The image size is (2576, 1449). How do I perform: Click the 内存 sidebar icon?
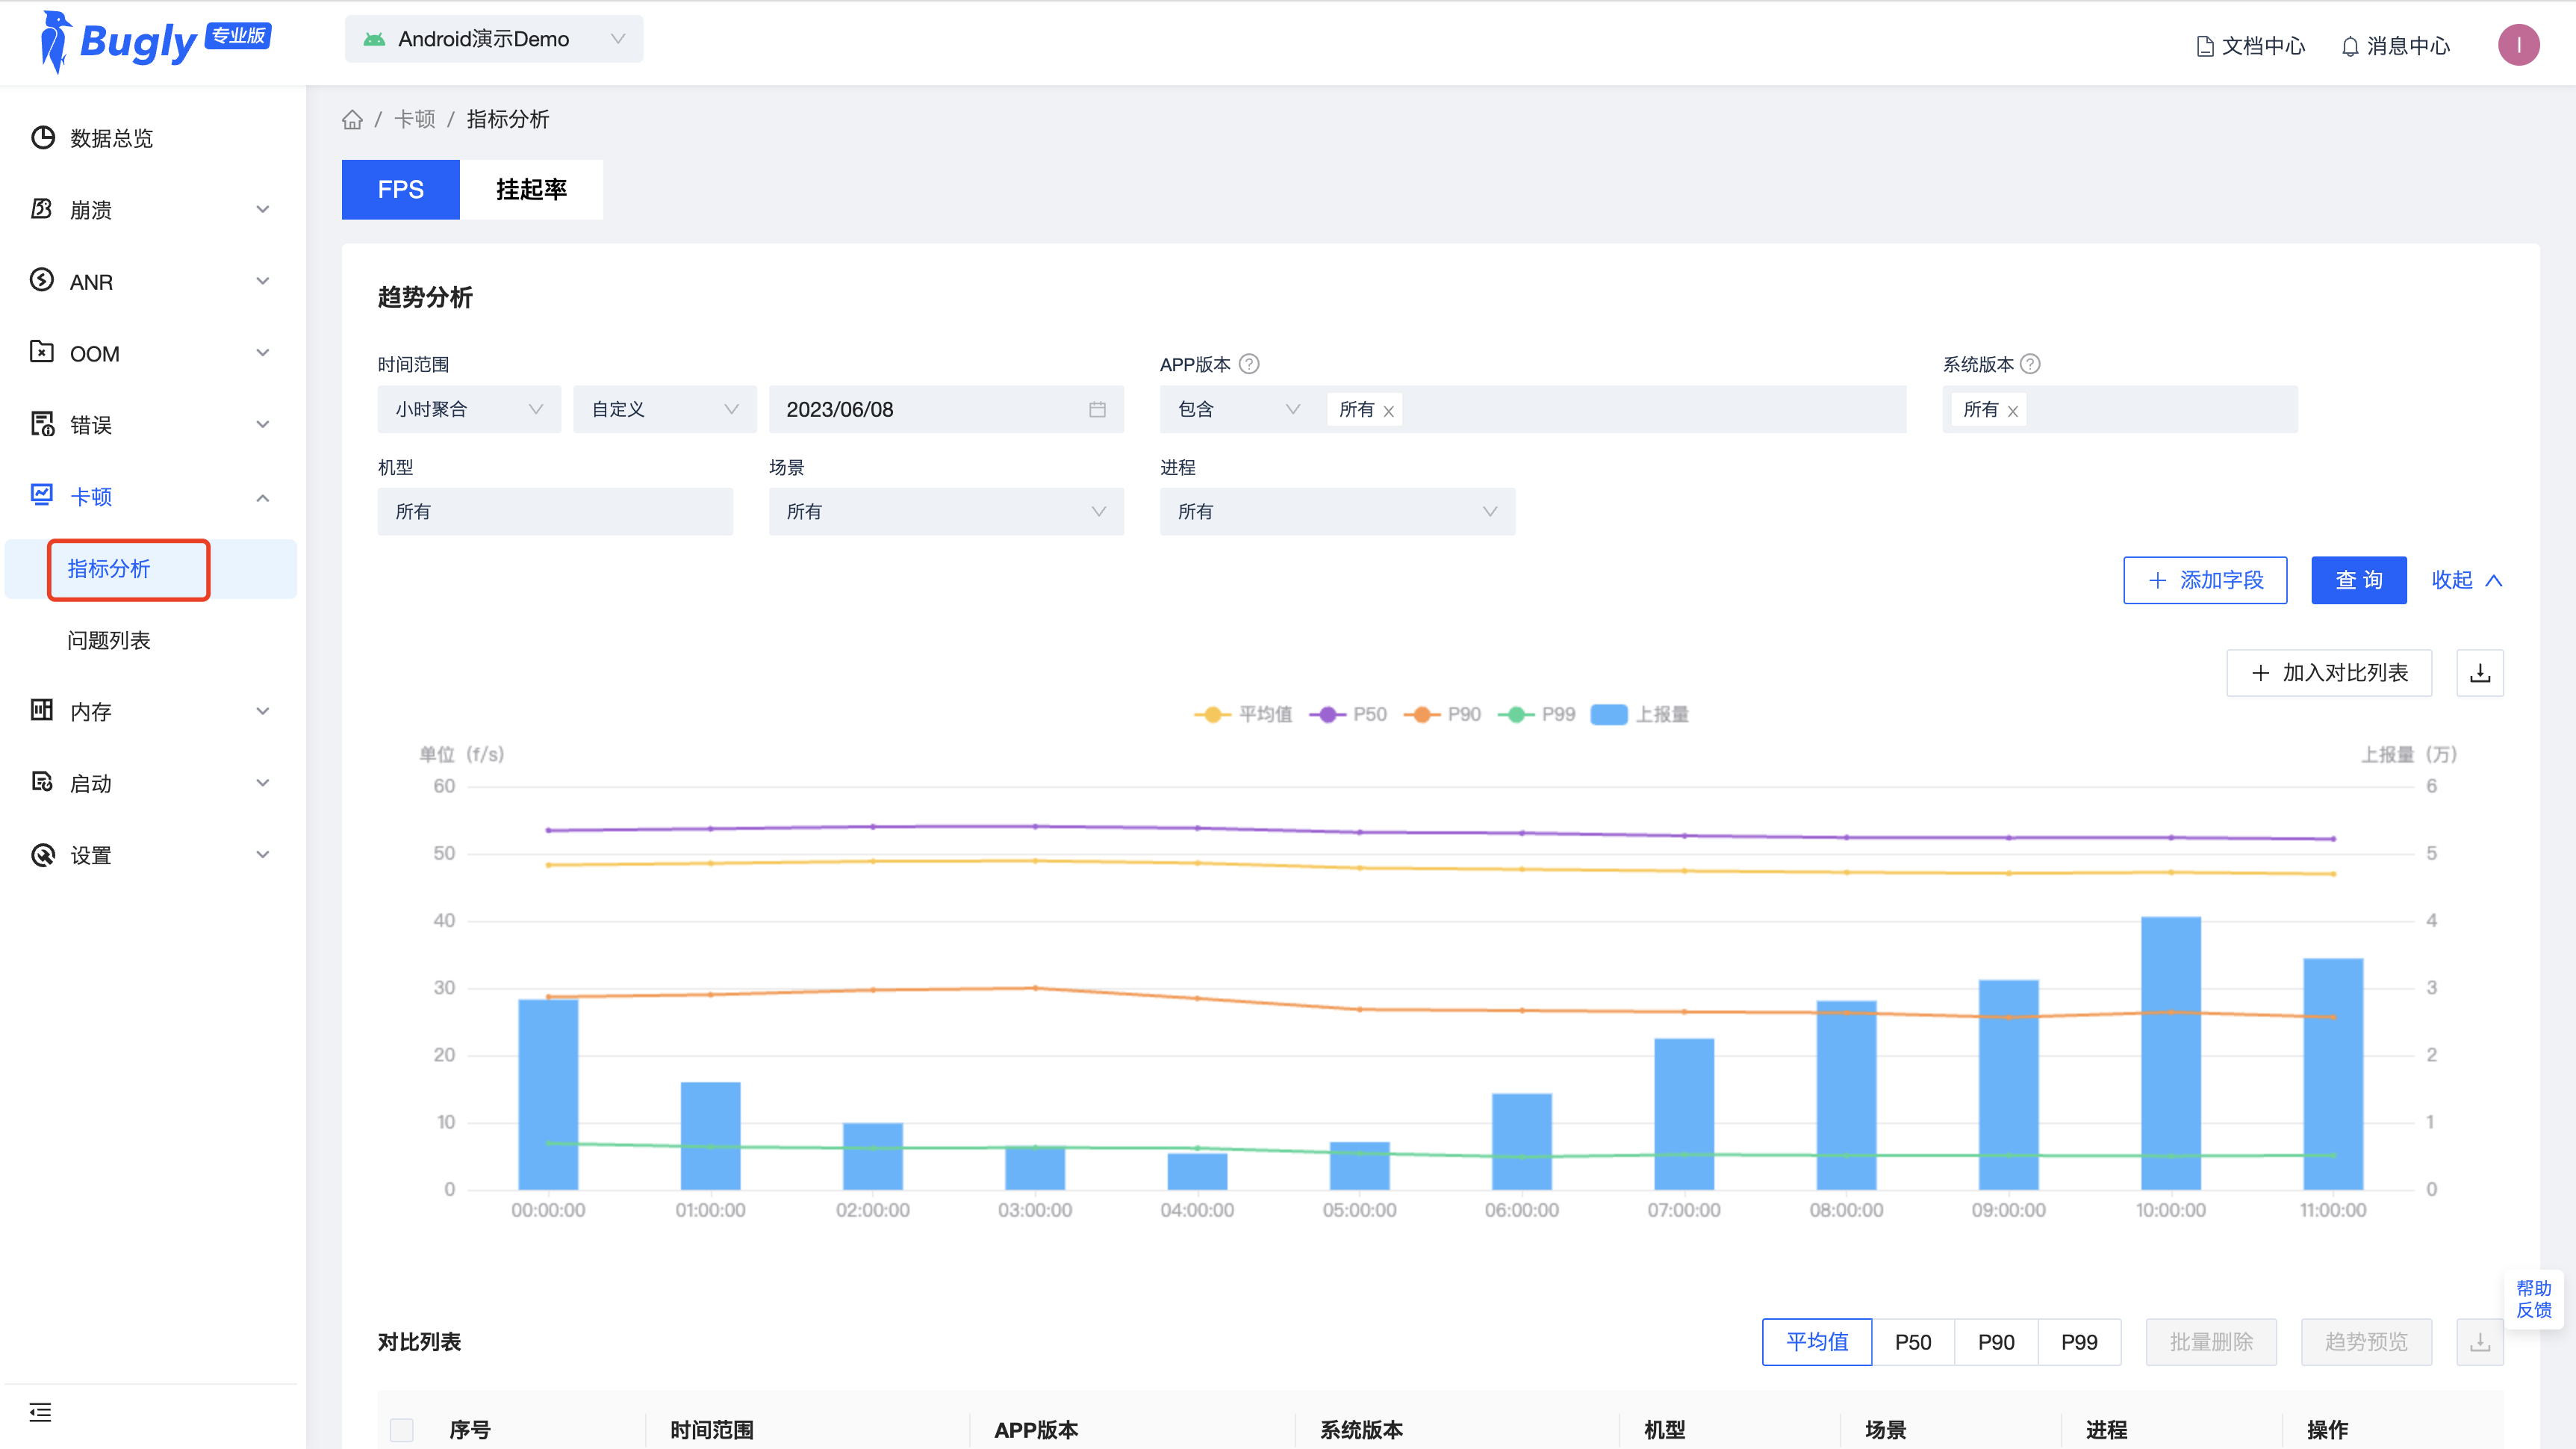coord(42,711)
